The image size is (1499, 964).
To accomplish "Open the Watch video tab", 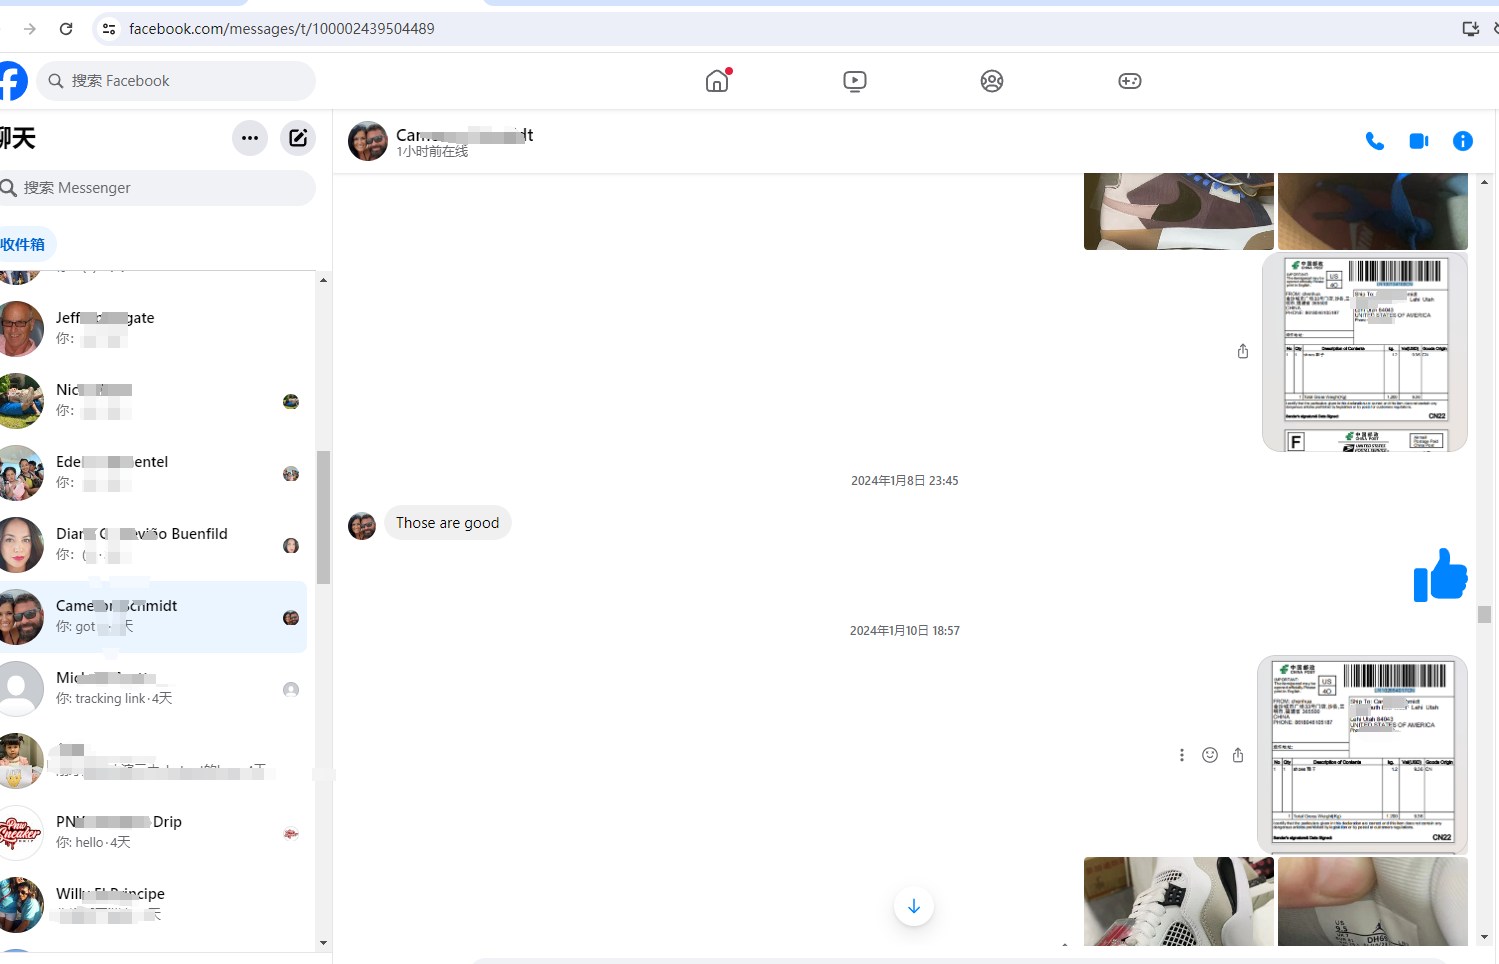I will (x=854, y=81).
